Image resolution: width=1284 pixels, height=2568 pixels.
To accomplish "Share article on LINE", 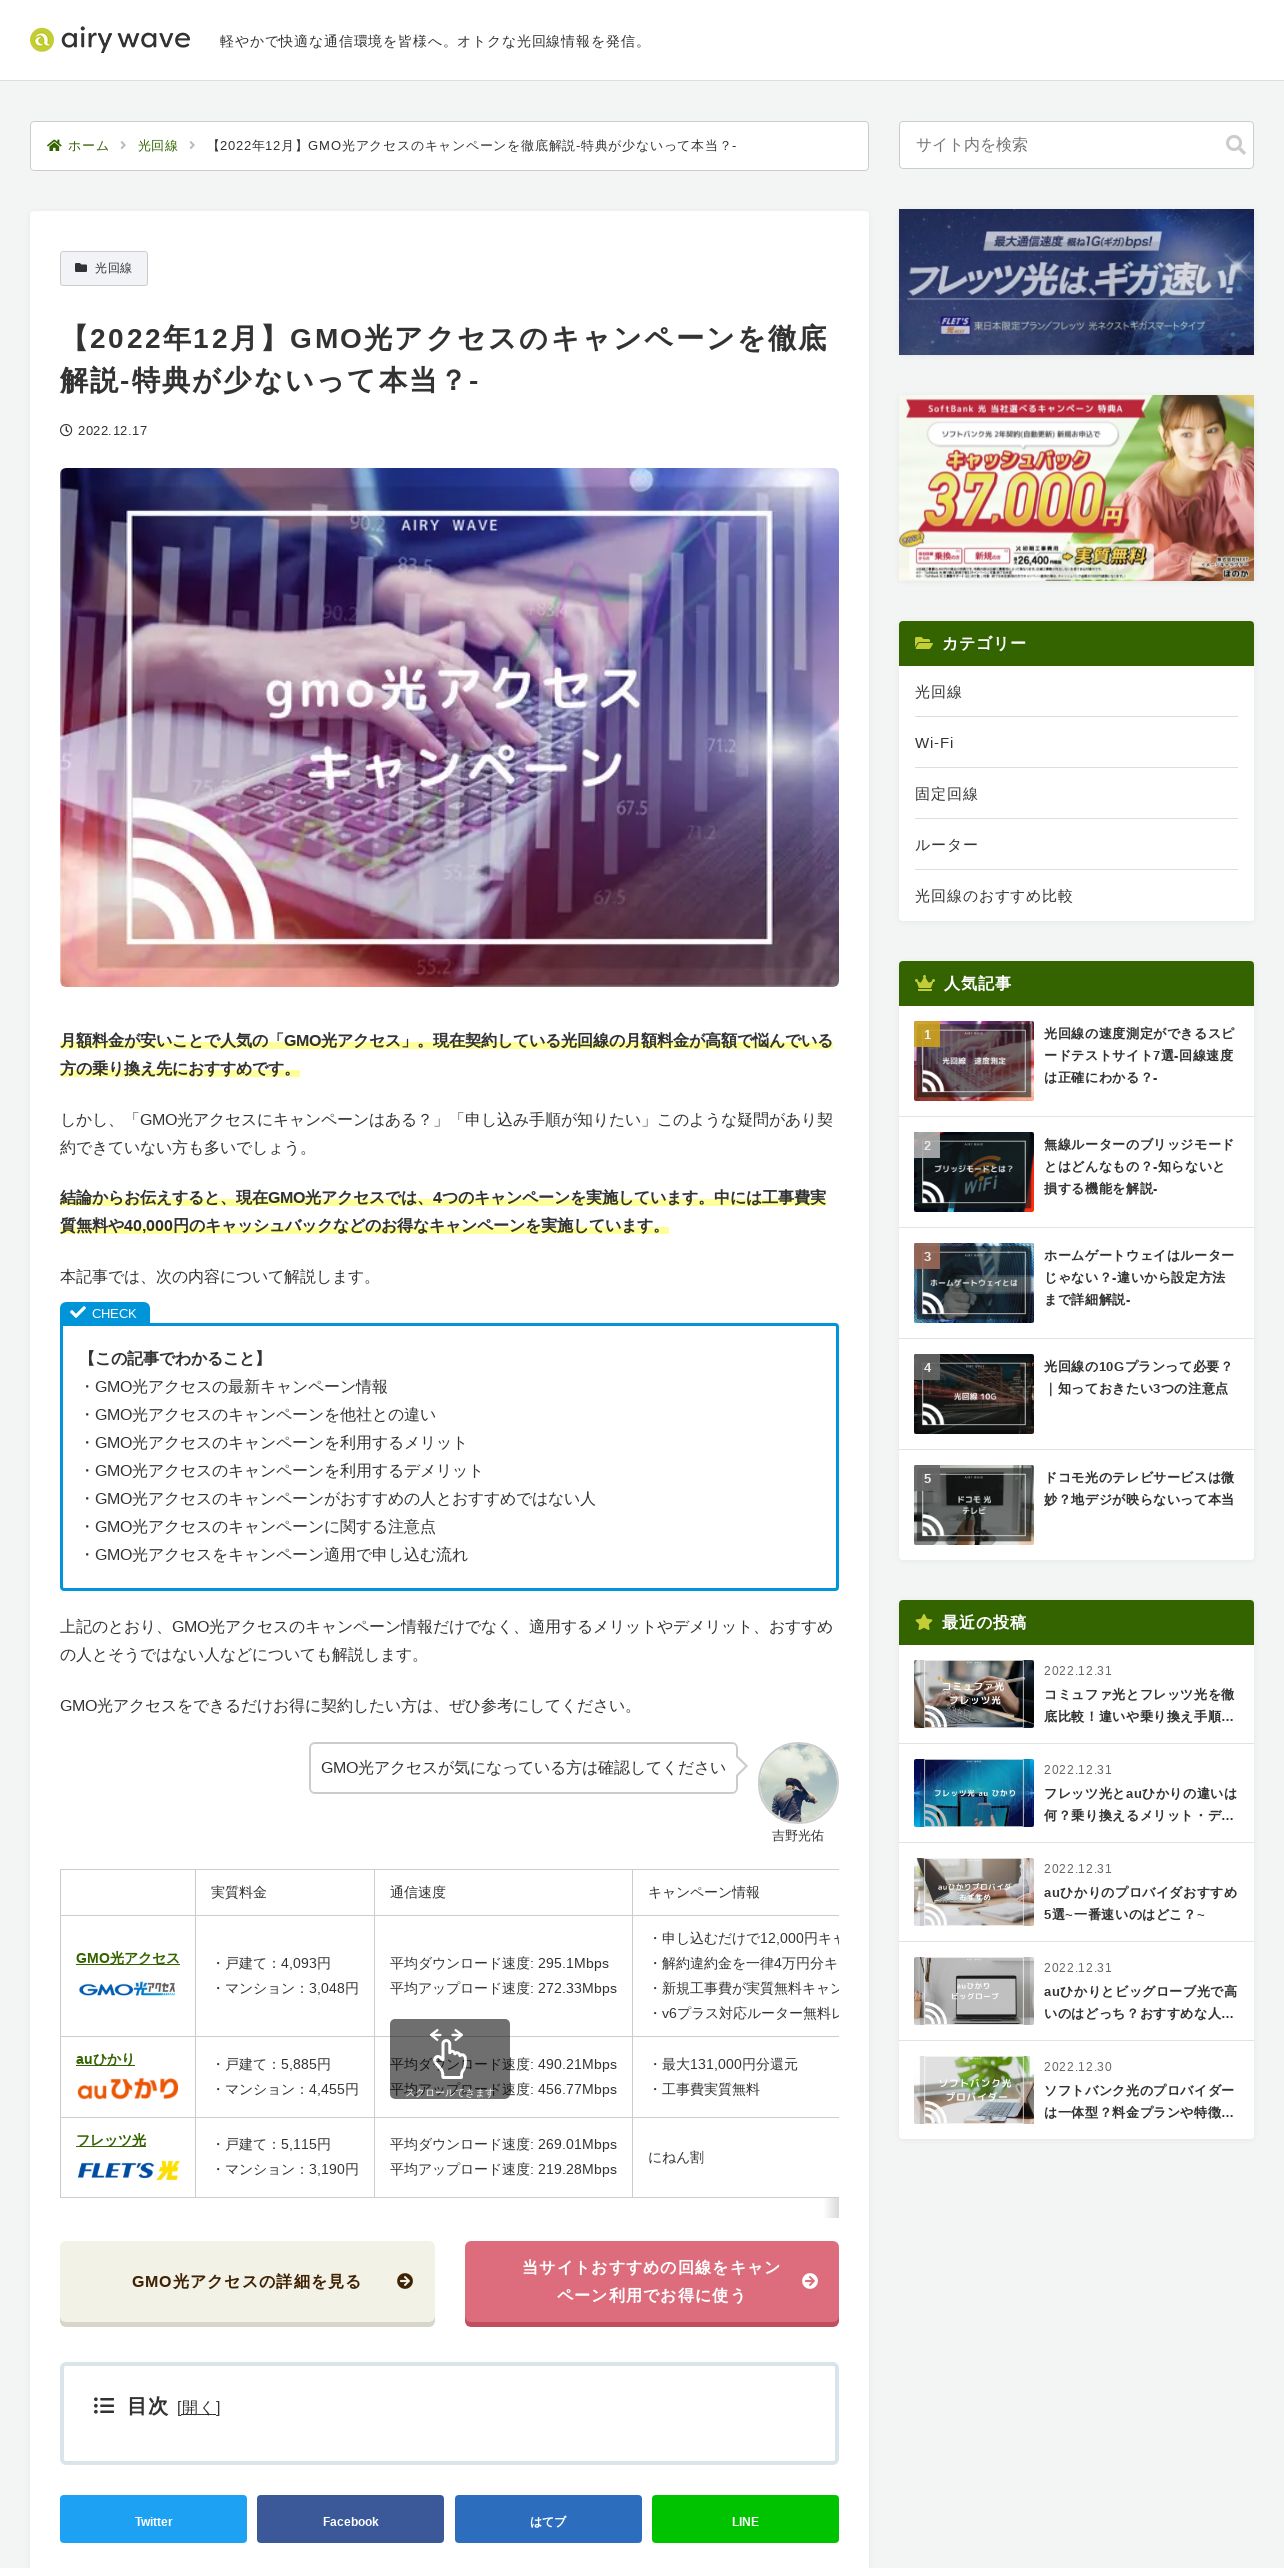I will (x=745, y=2519).
